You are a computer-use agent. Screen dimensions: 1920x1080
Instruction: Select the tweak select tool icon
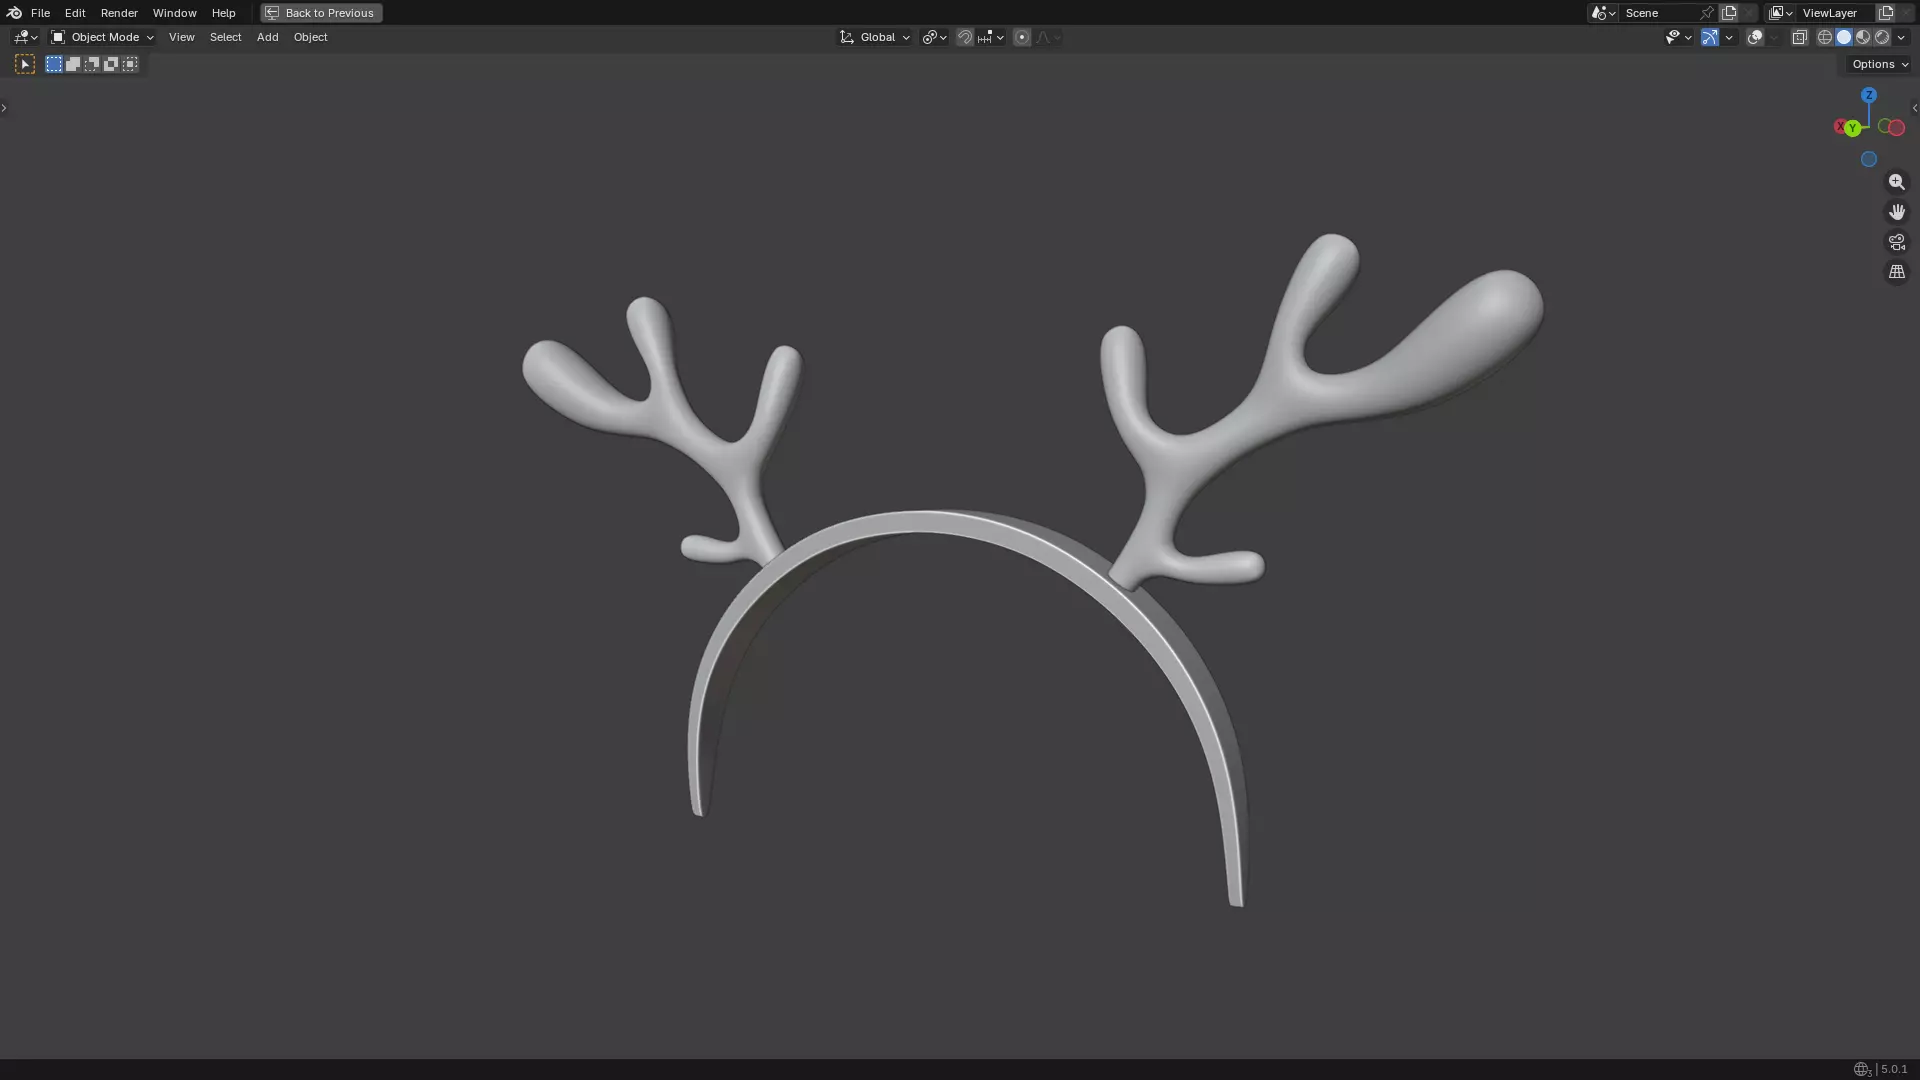click(25, 64)
